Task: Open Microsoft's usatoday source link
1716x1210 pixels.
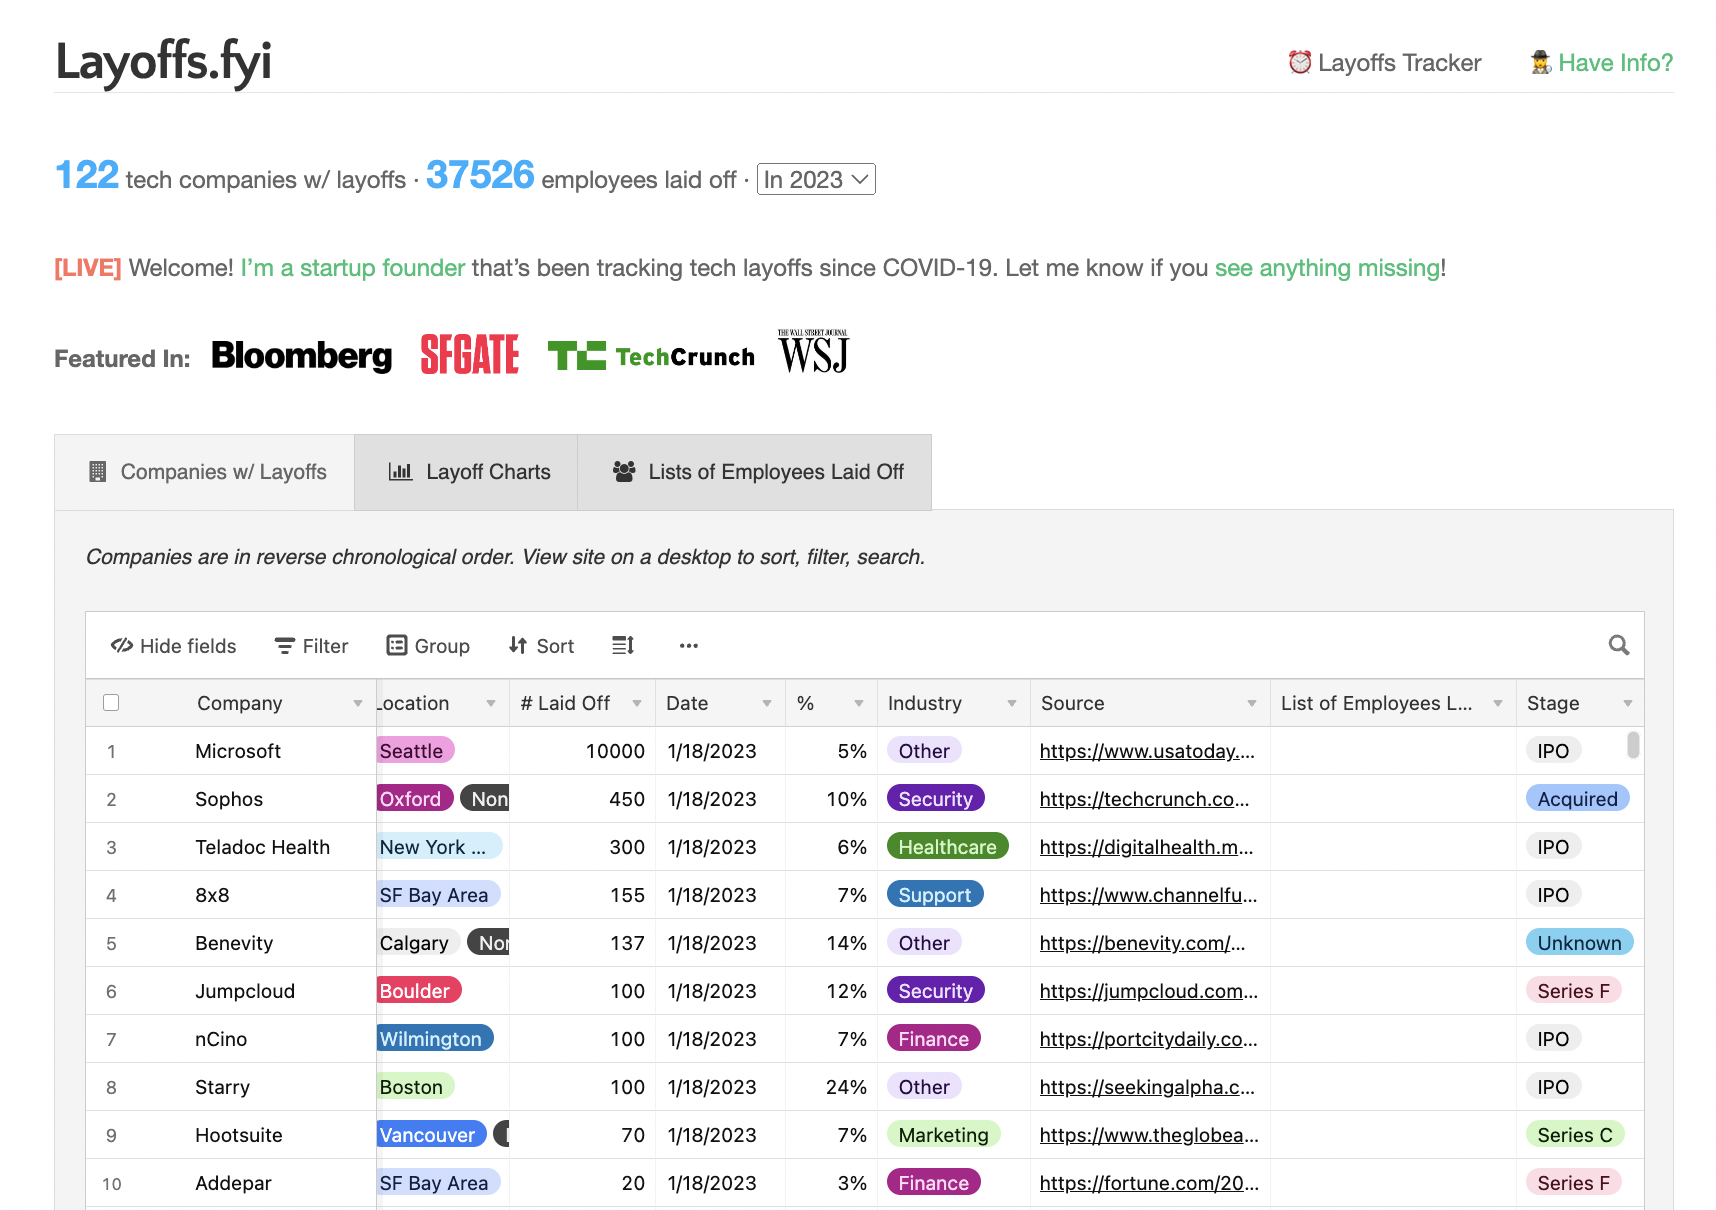Action: click(1147, 751)
